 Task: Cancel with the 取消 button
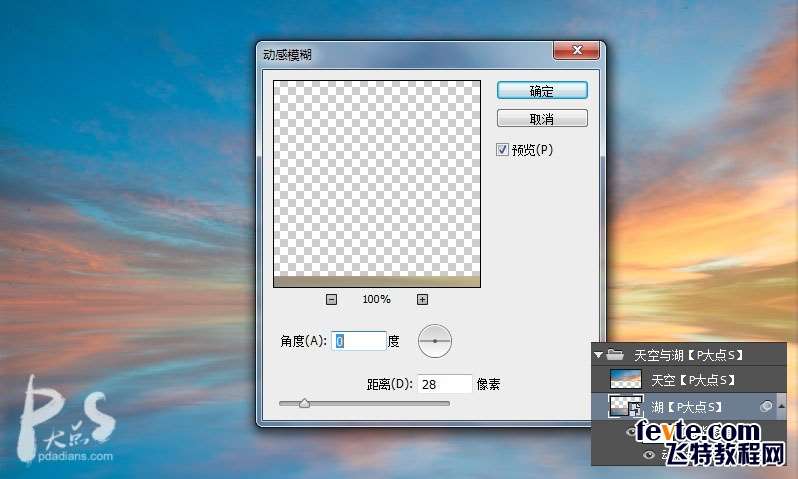(542, 119)
